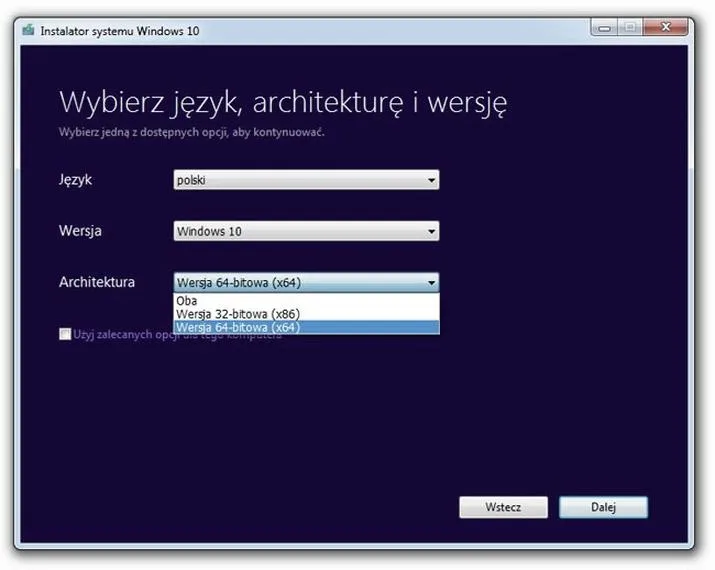Click the Wersja label

click(x=80, y=231)
